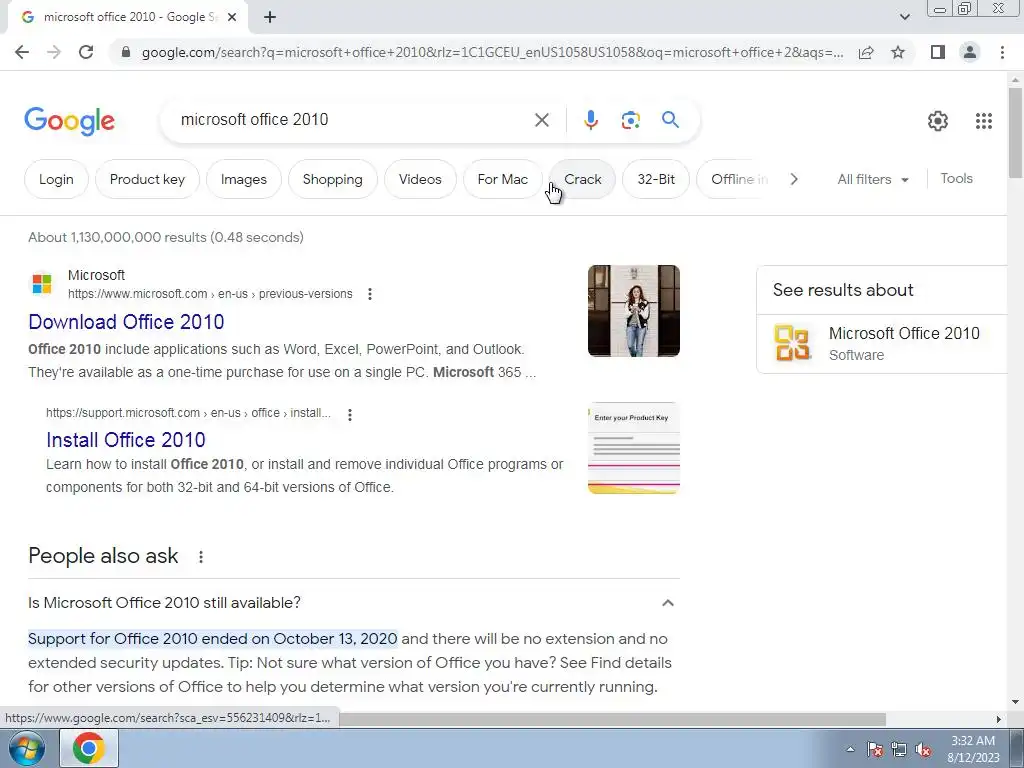
Task: Show more filter chips with right chevron
Action: coord(793,179)
